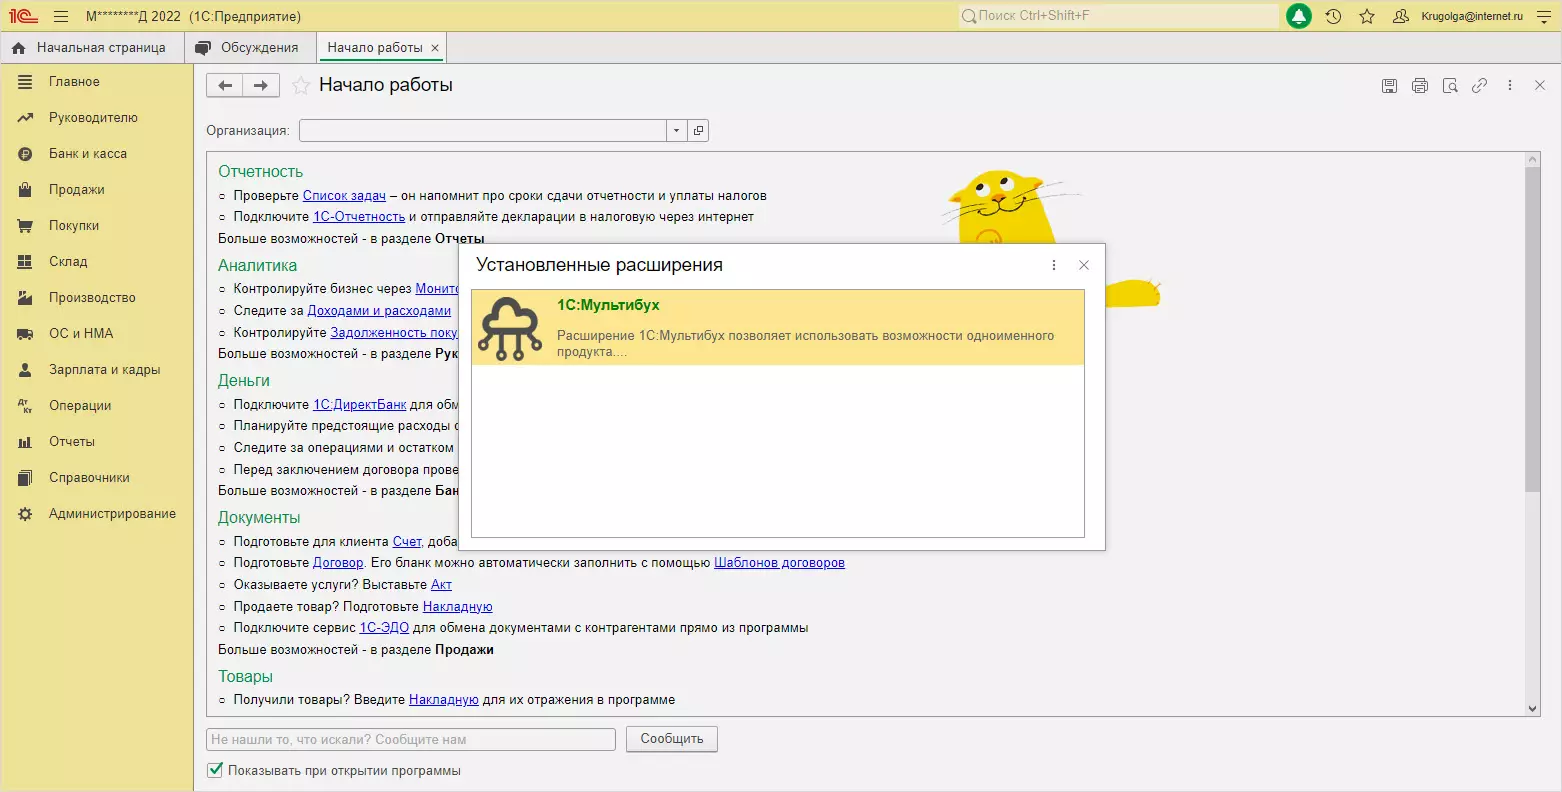Screen dimensions: 1562x792
Task: Click the Зарплата и кадры person icon
Action: 26,370
